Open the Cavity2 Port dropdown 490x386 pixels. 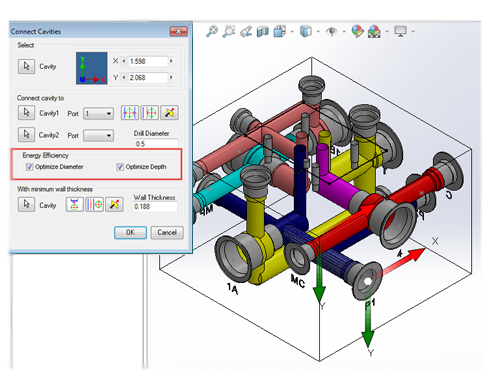tap(99, 136)
